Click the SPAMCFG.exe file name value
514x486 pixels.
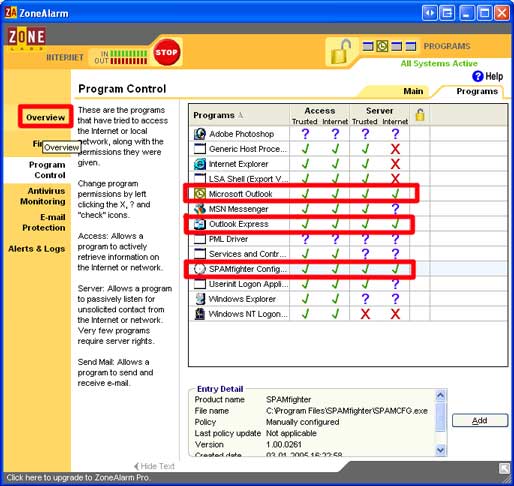click(x=347, y=411)
